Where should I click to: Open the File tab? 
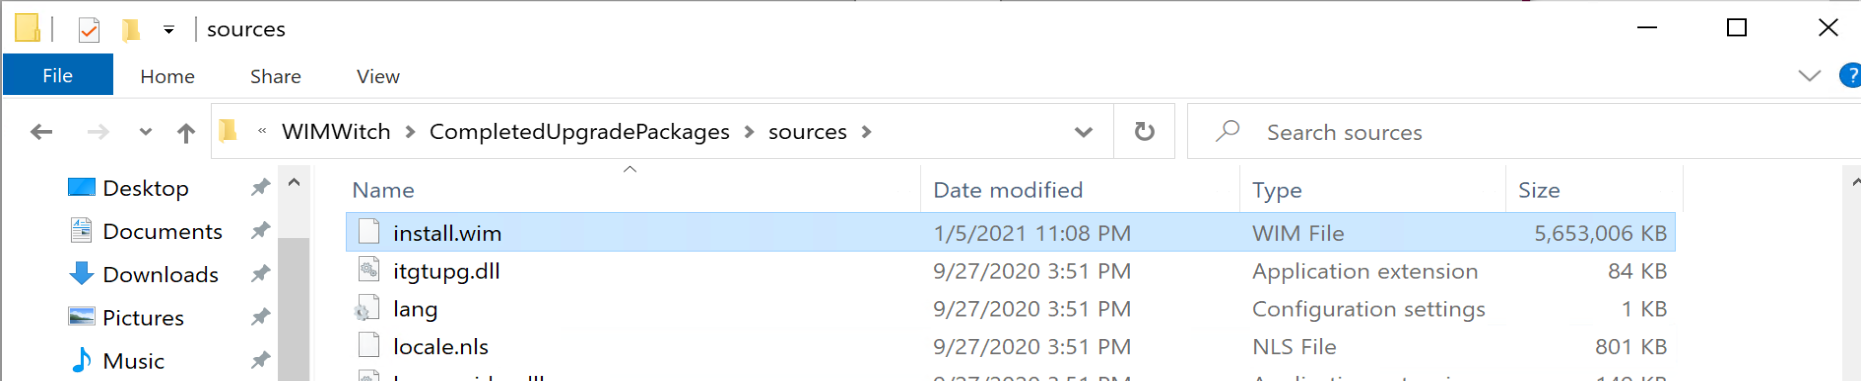pos(58,75)
